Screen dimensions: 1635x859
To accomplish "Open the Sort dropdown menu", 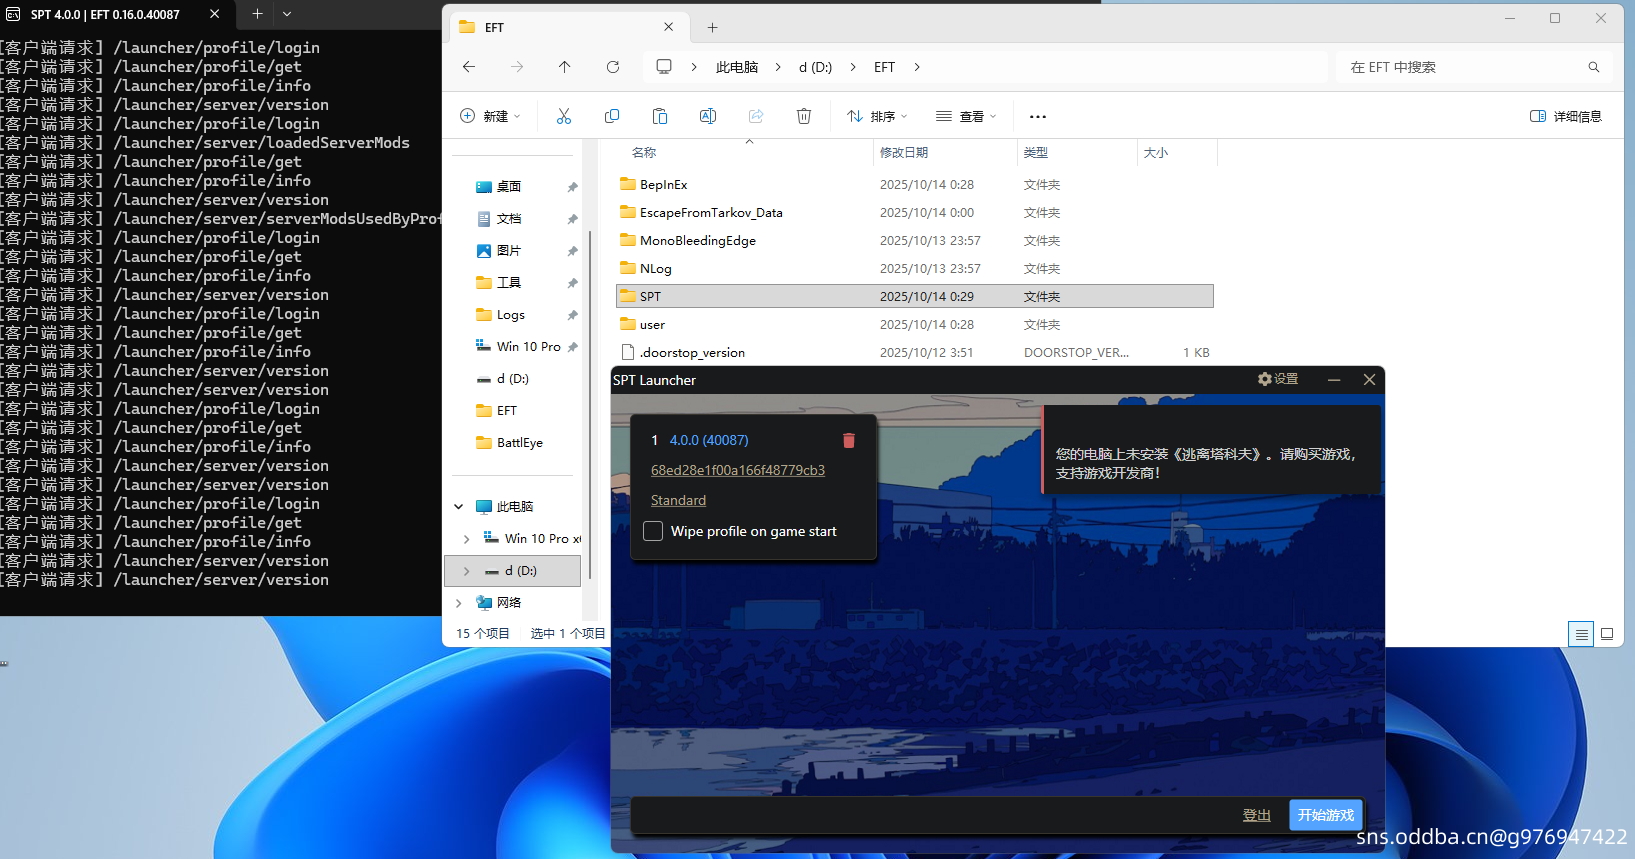I will [876, 116].
